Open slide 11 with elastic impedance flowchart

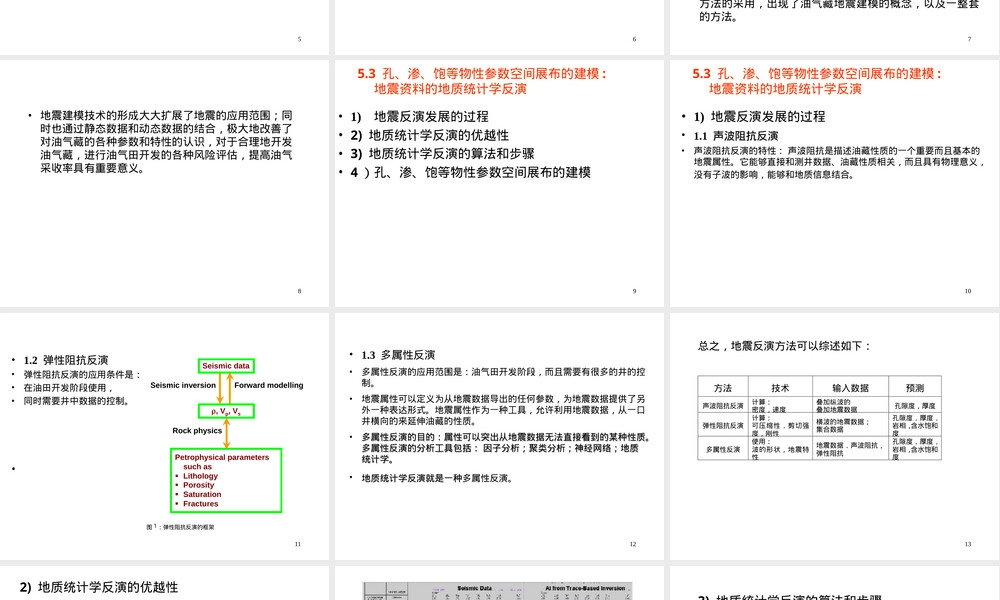165,436
